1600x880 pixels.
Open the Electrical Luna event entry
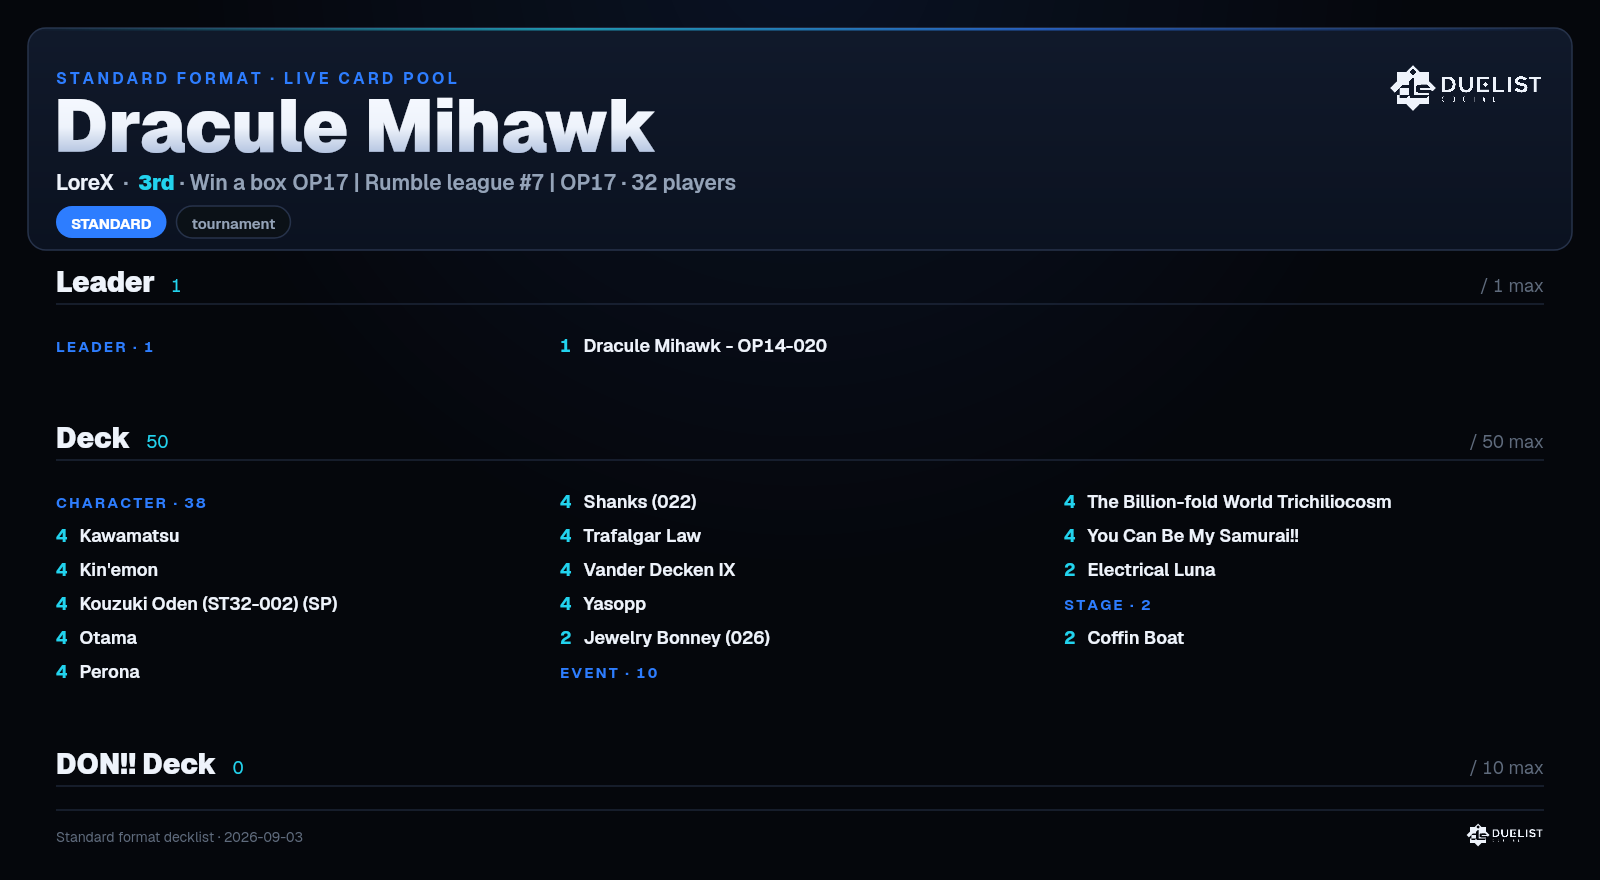click(1139, 570)
